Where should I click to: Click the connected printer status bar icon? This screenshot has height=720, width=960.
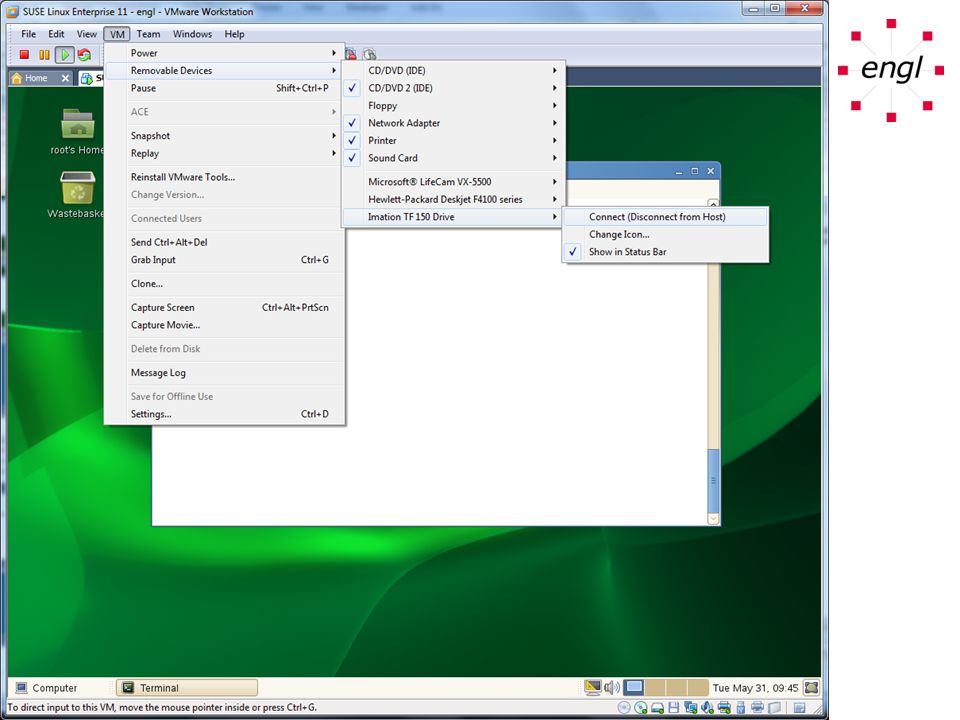(724, 707)
